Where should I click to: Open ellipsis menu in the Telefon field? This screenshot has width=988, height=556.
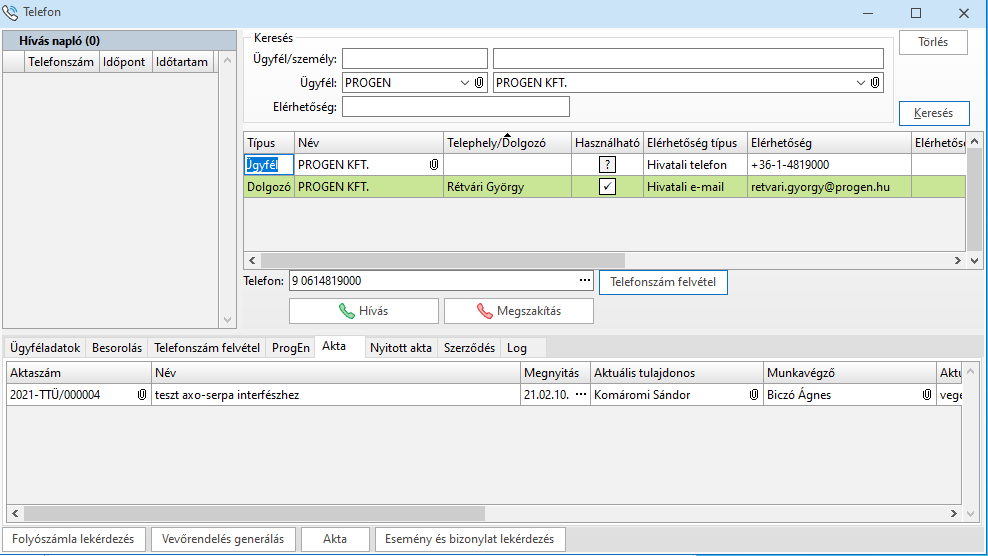[x=585, y=281]
